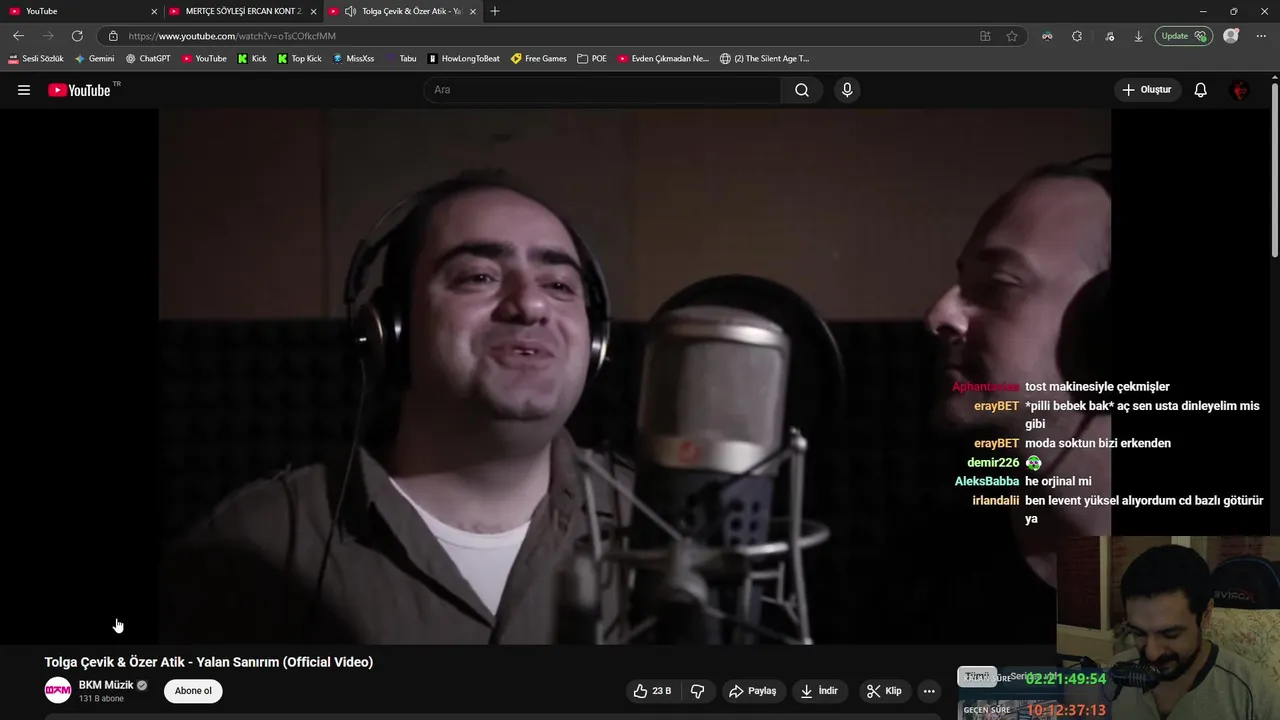
Task: Start voice search with microphone icon
Action: 847,90
